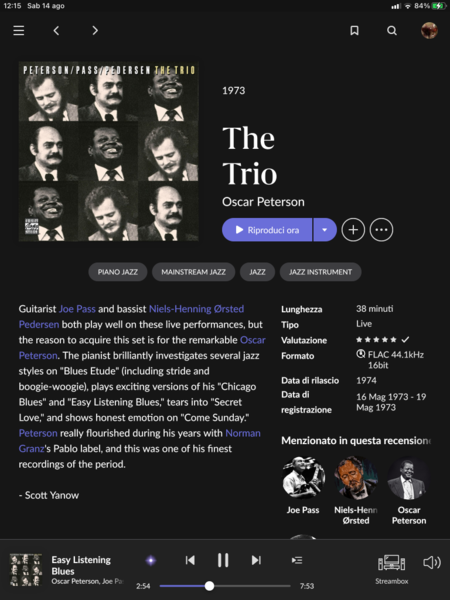Pause the current track
The height and width of the screenshot is (600, 450).
(223, 560)
